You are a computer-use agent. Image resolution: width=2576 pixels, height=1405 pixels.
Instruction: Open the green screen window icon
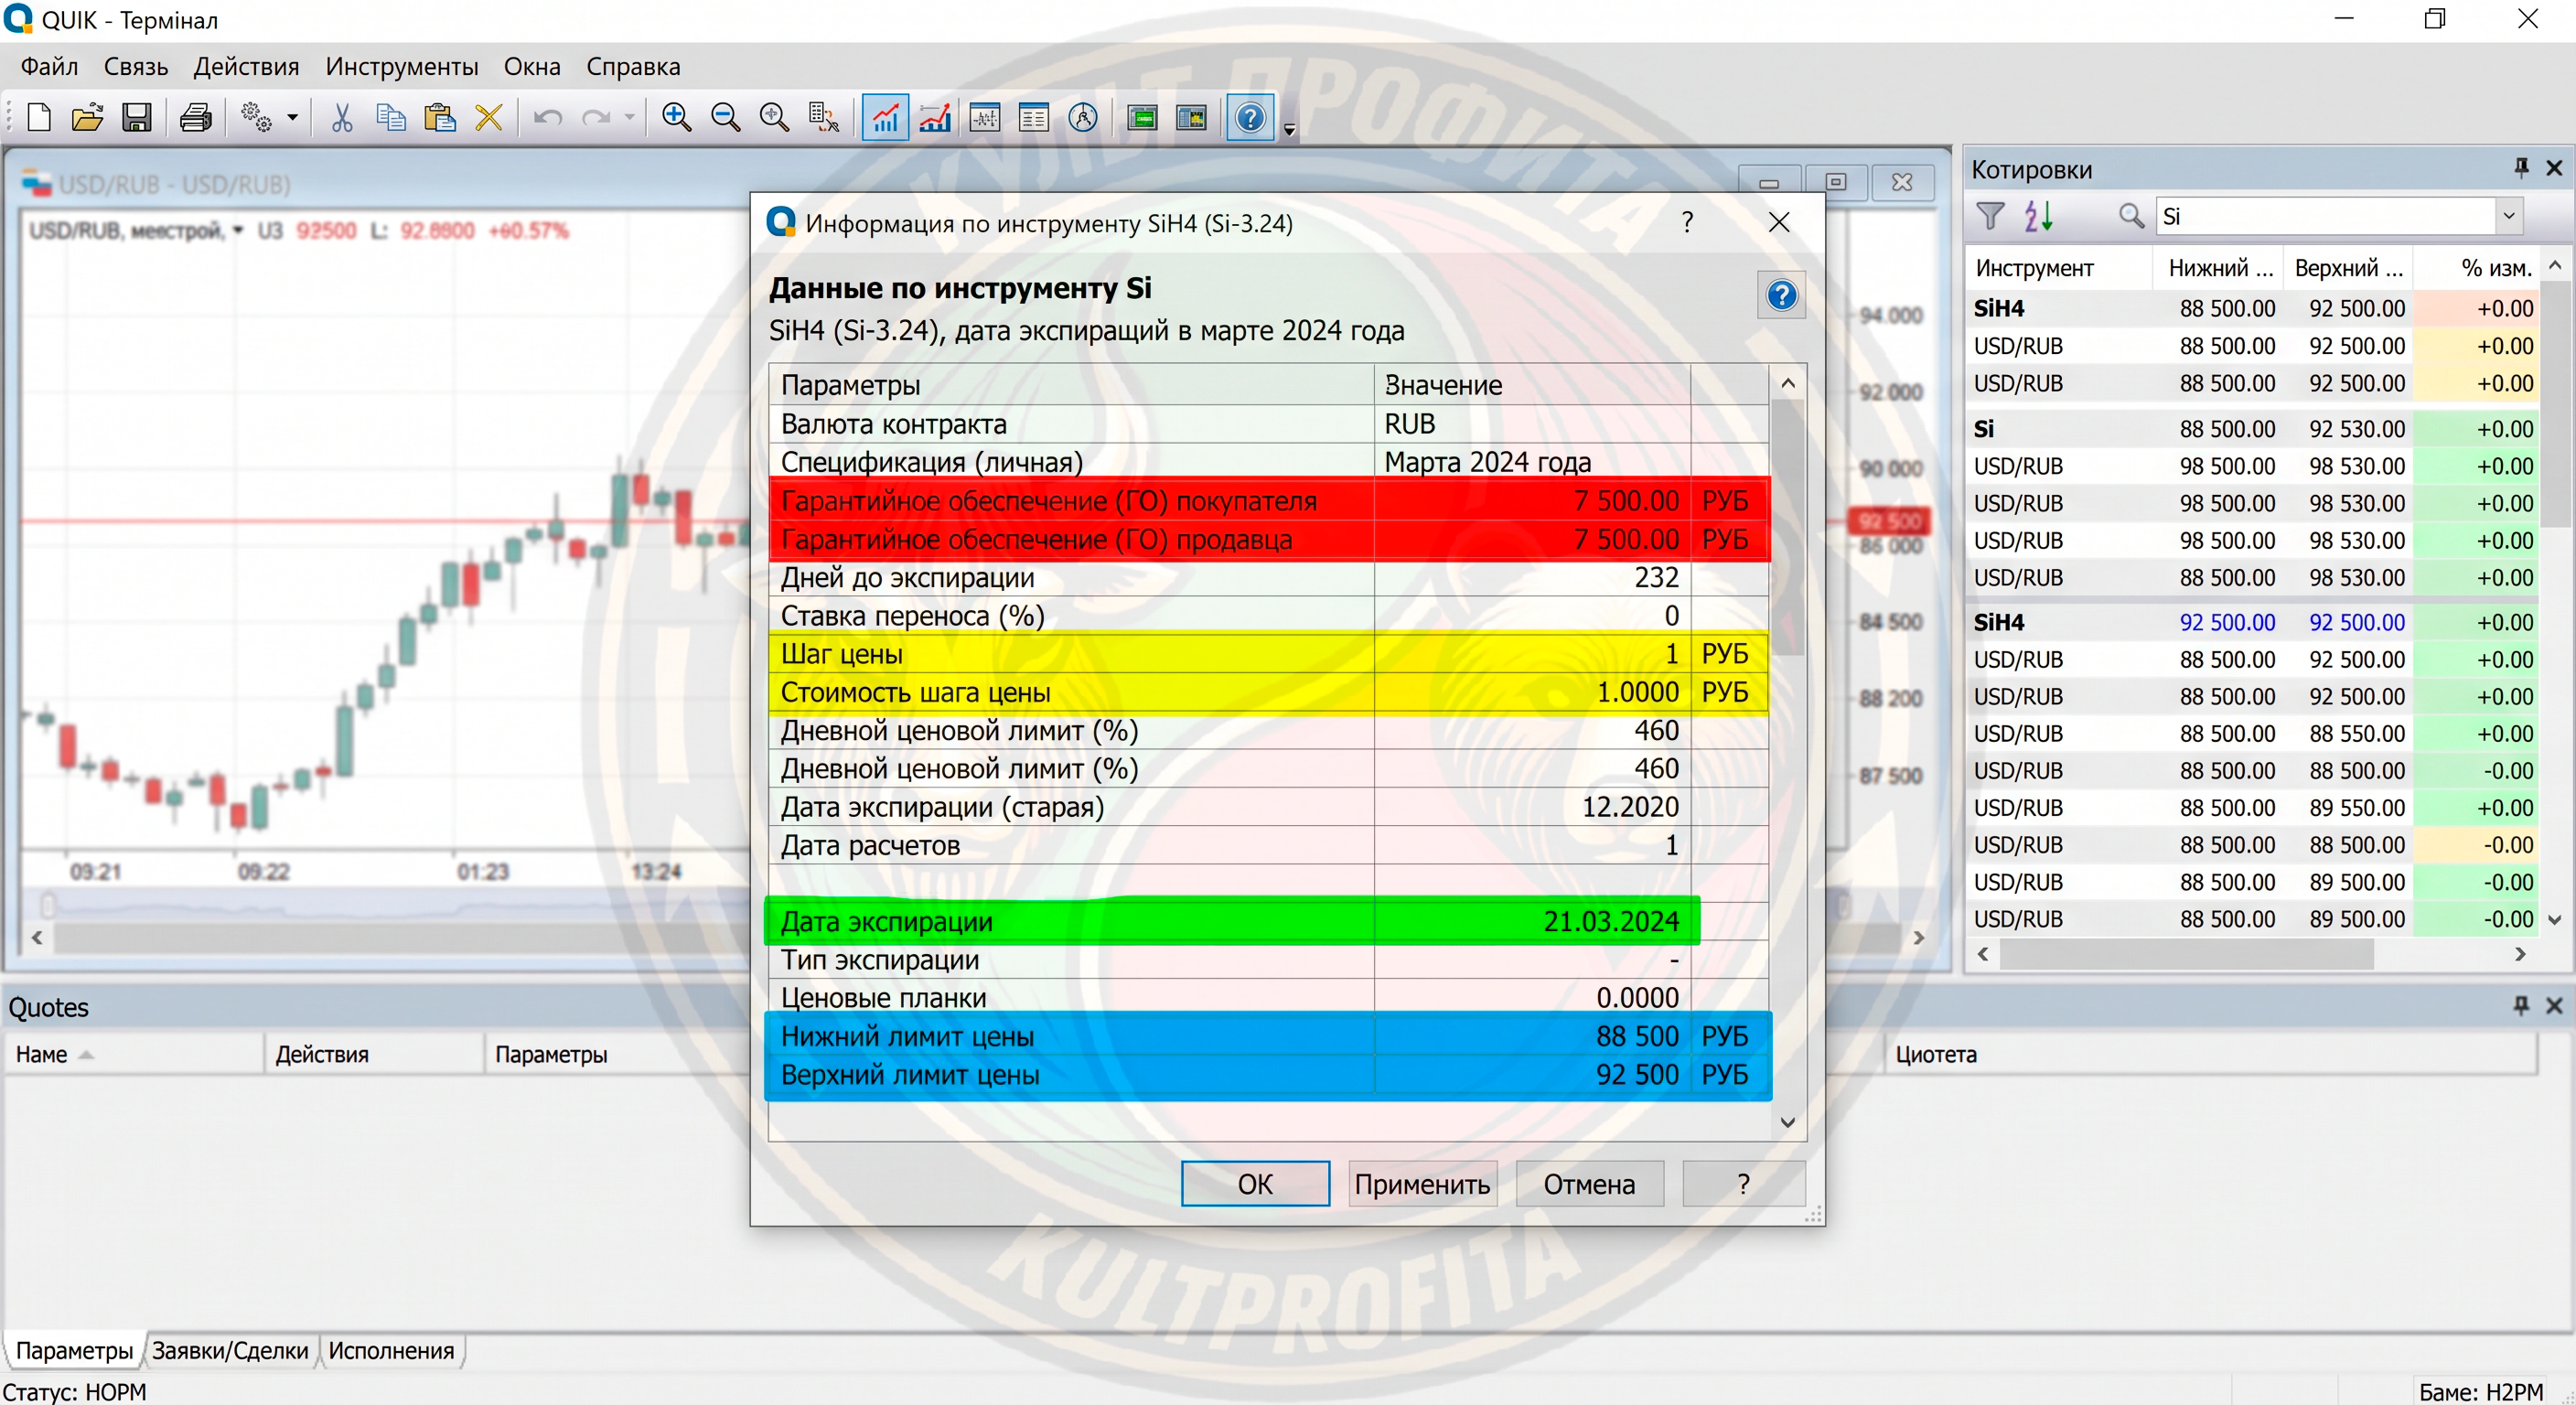point(1142,118)
